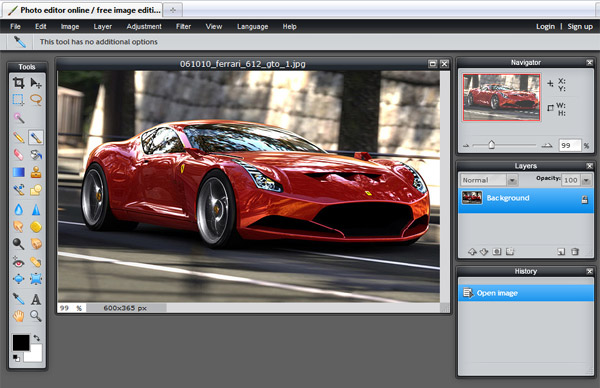Click the Login link
This screenshot has height=388, width=600.
click(545, 26)
